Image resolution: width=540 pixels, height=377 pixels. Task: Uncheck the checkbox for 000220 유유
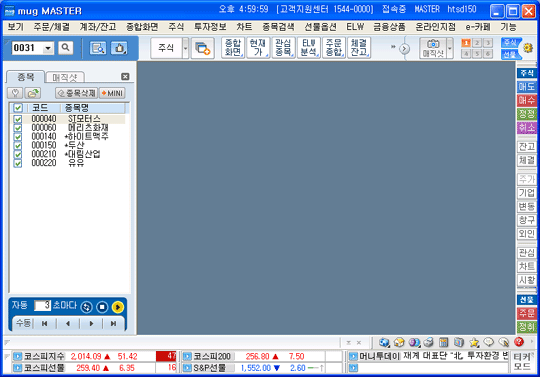(x=18, y=163)
